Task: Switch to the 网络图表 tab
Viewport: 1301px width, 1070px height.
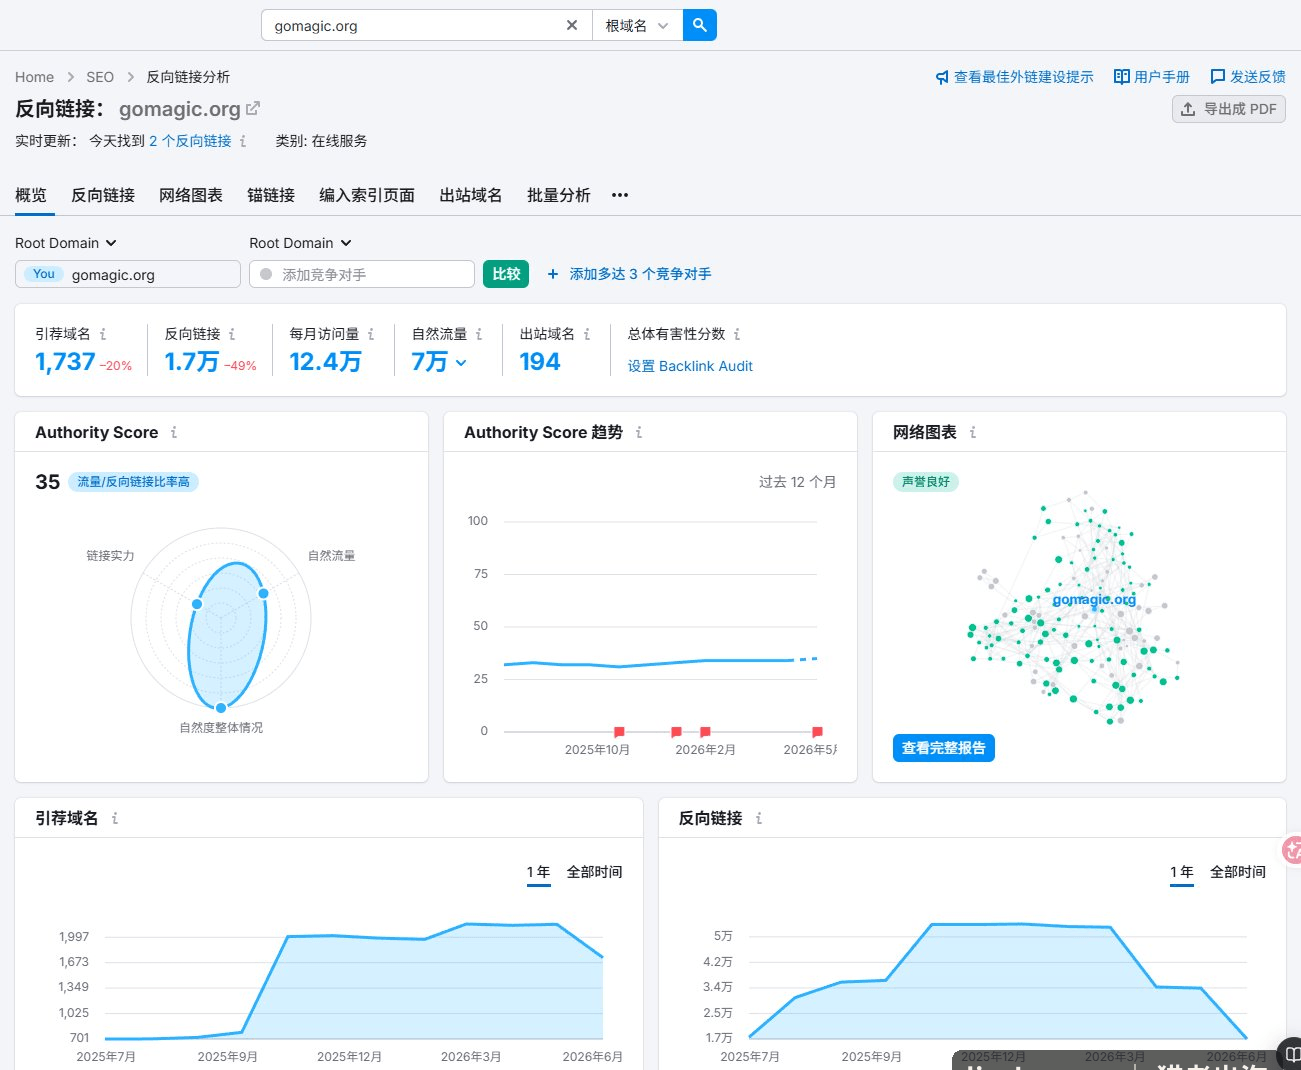Action: (x=191, y=195)
